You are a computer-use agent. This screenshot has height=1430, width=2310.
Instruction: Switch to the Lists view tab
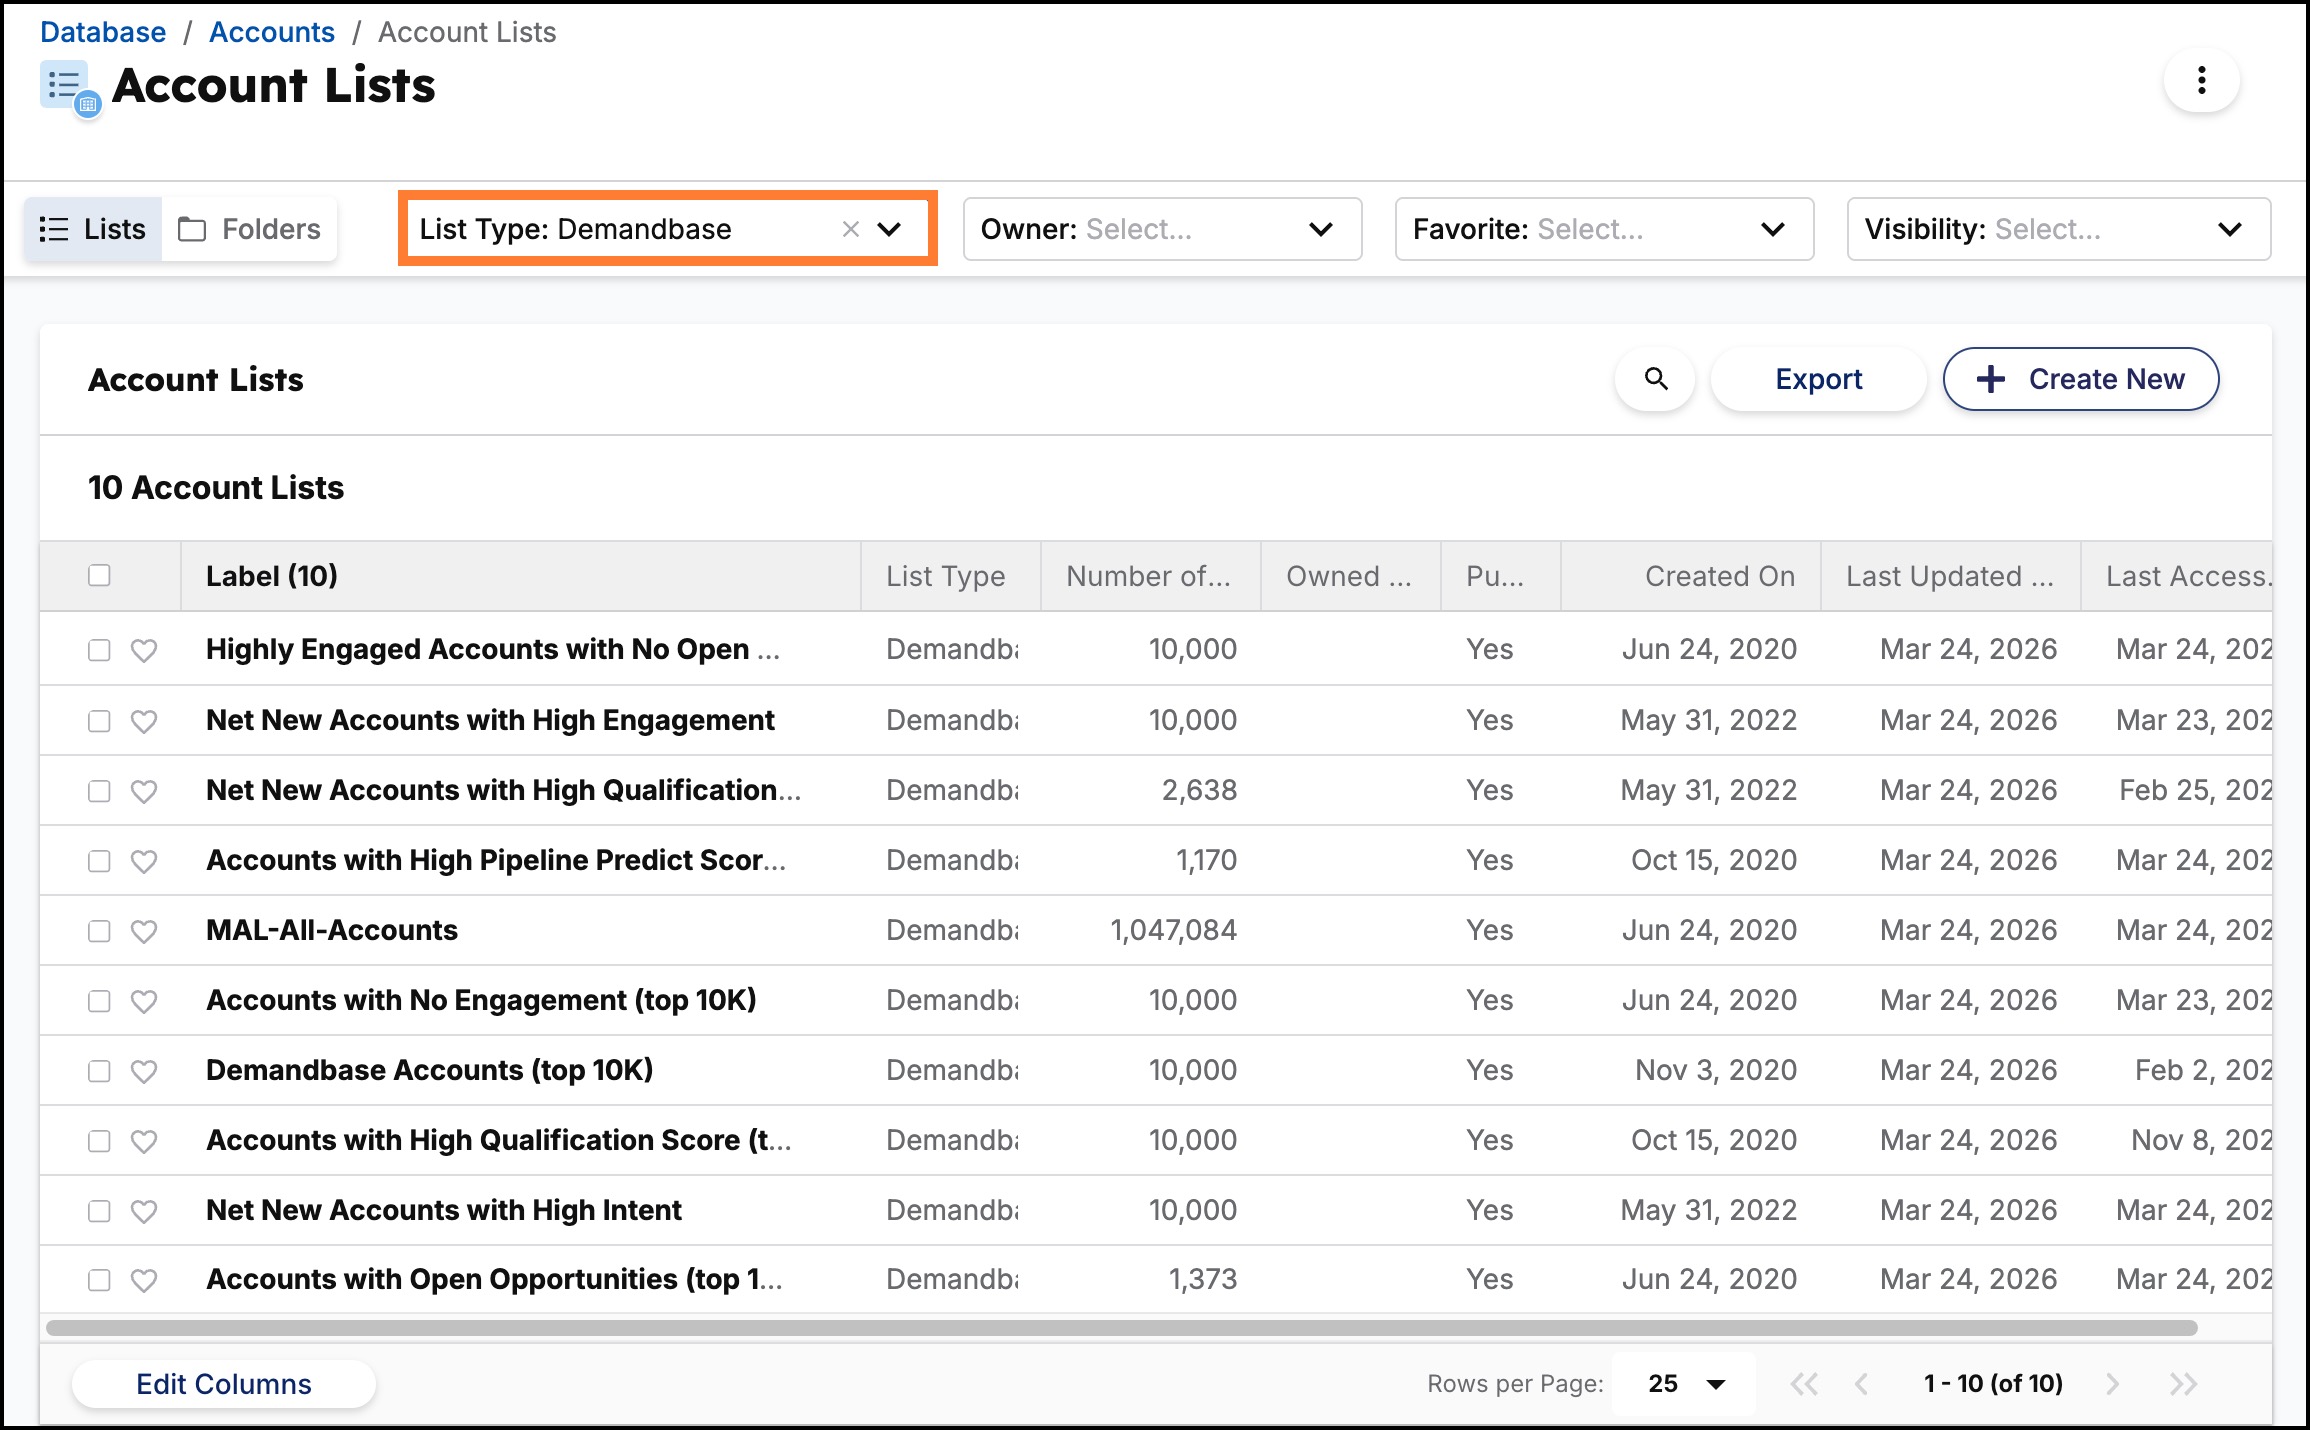click(93, 229)
